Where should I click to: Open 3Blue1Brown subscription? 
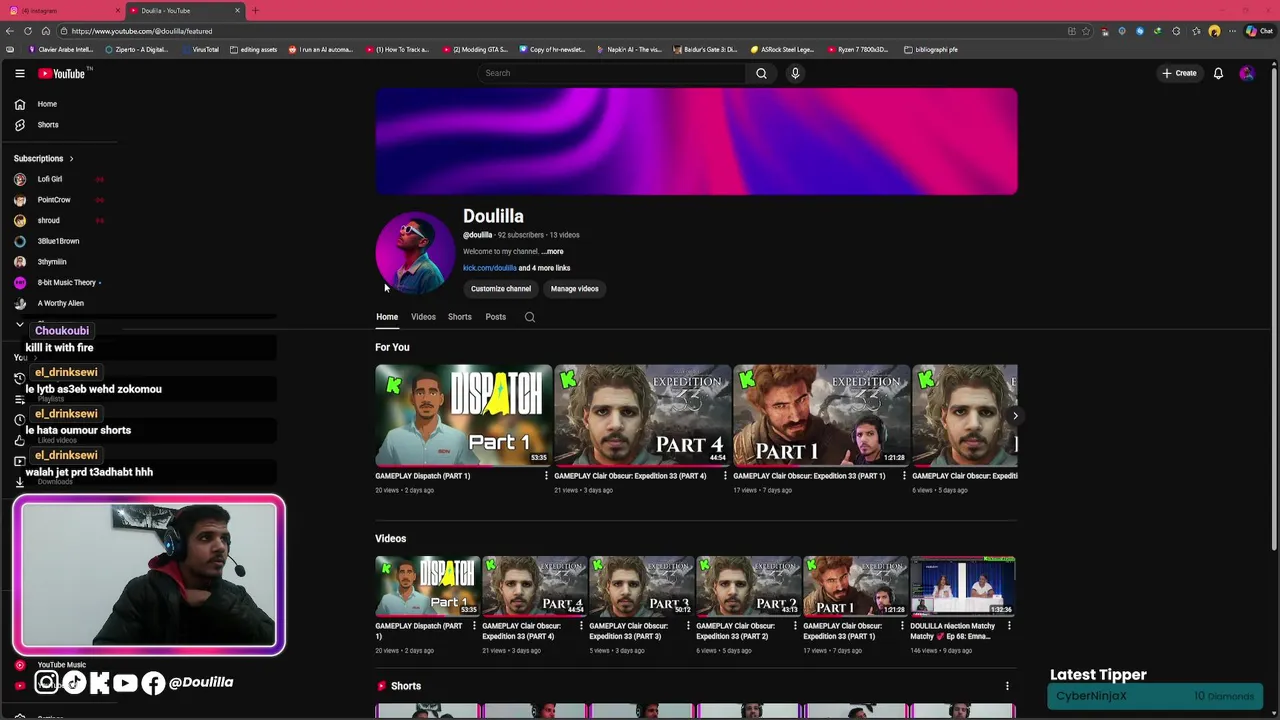[60, 241]
